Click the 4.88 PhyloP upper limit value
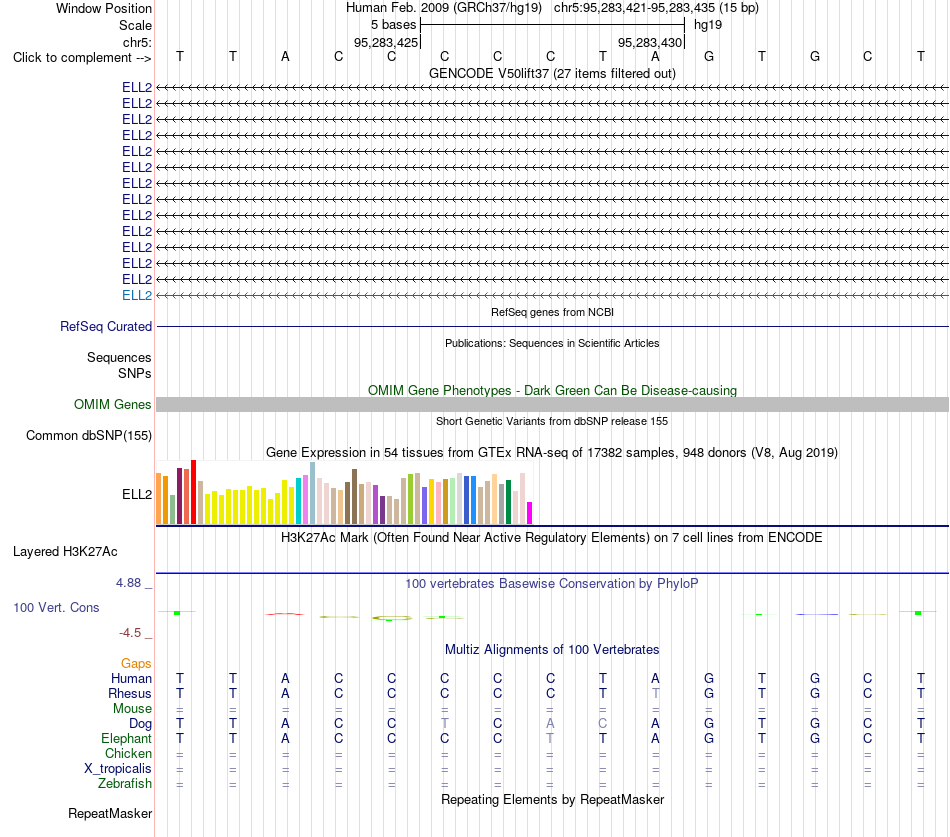 point(128,582)
